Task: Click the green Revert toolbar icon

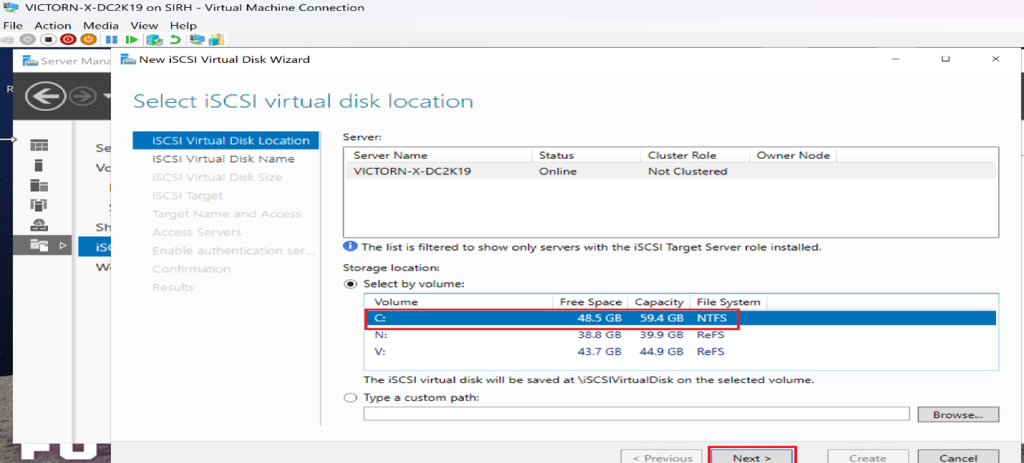Action: coord(175,40)
